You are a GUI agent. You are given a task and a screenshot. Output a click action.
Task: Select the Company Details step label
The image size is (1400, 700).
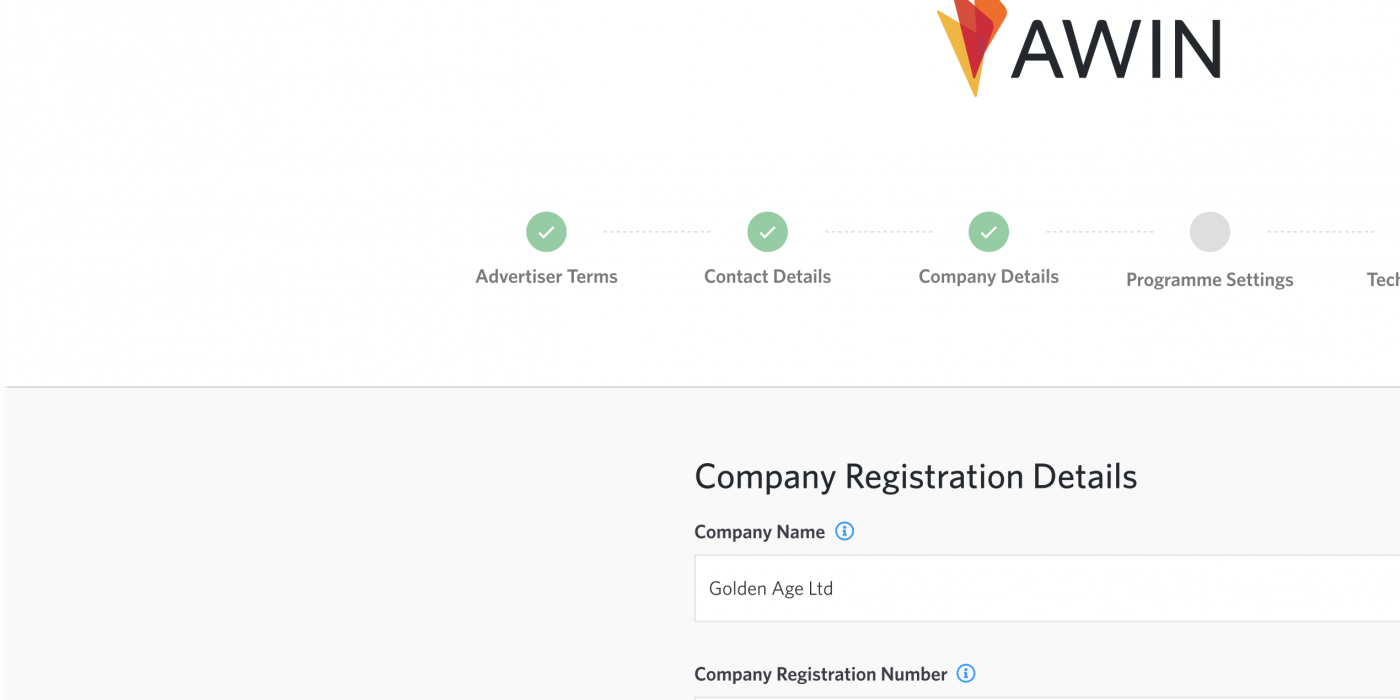988,277
